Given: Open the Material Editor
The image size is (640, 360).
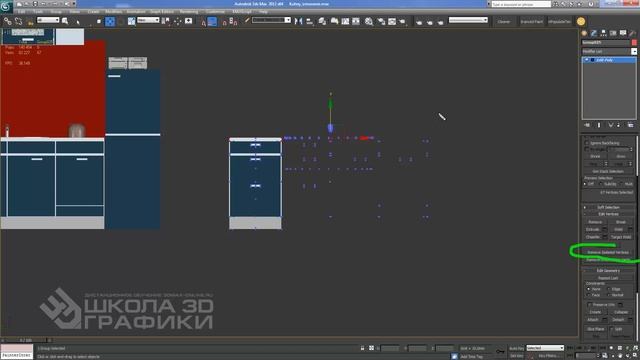Looking at the screenshot, I should (369, 21).
